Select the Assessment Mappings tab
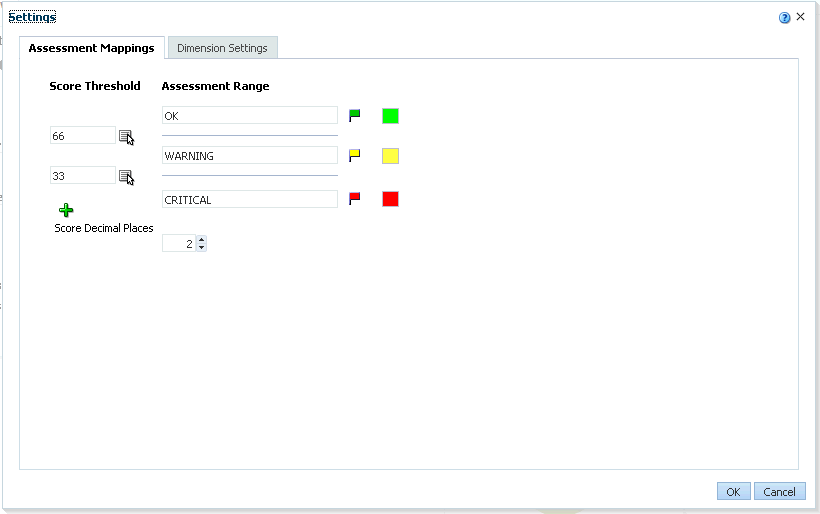The width and height of the screenshot is (820, 514). [x=91, y=48]
